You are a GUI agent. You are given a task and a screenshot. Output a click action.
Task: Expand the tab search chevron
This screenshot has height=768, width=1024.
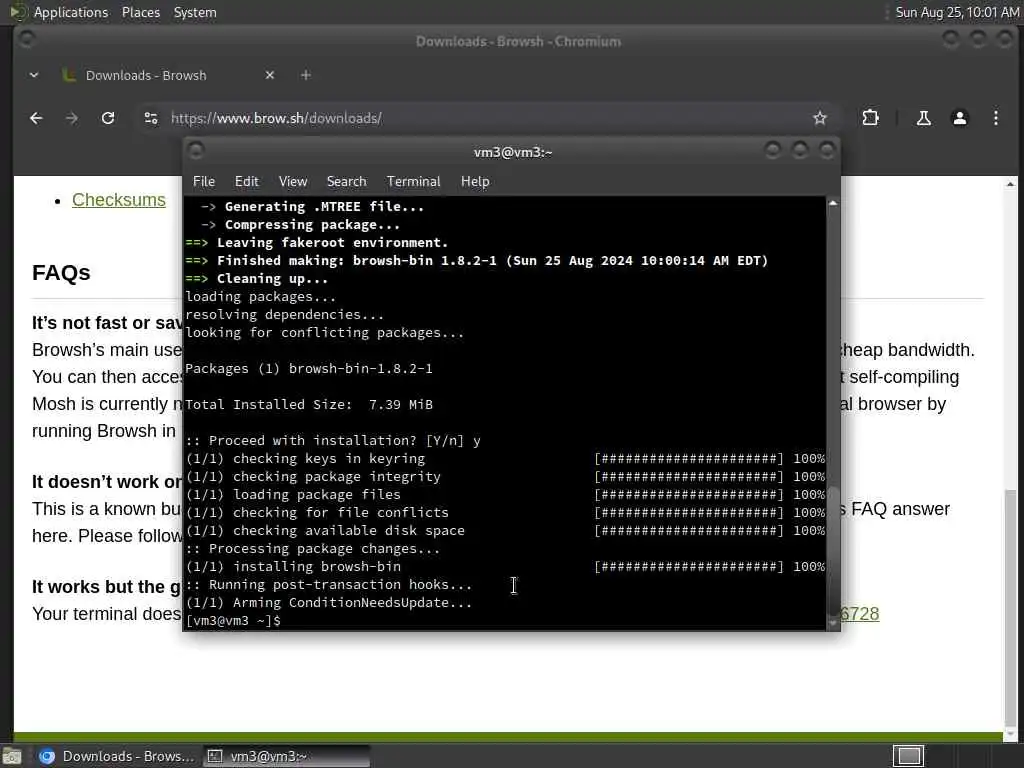pyautogui.click(x=34, y=75)
